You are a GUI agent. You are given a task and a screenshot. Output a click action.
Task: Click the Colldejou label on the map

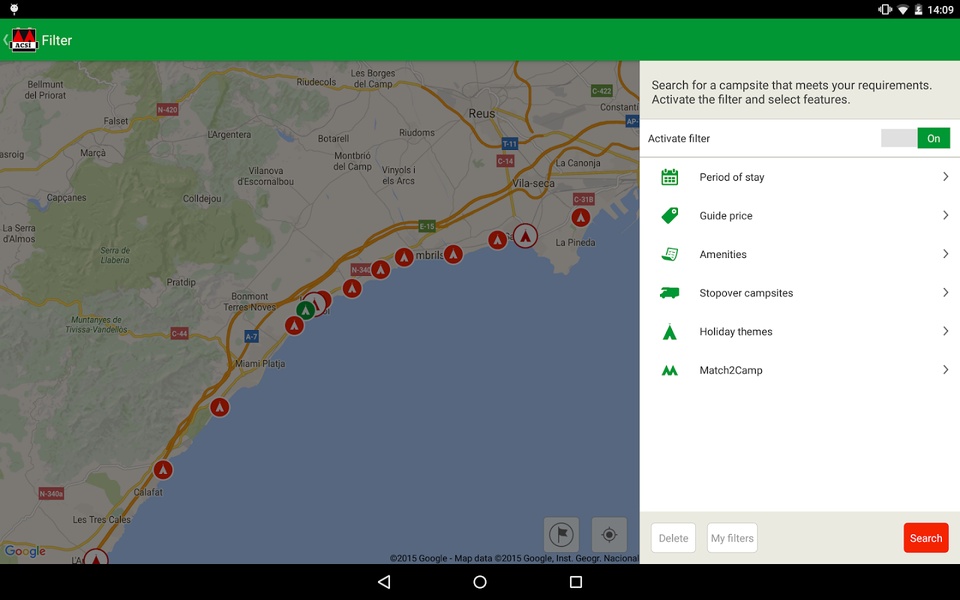[x=202, y=199]
